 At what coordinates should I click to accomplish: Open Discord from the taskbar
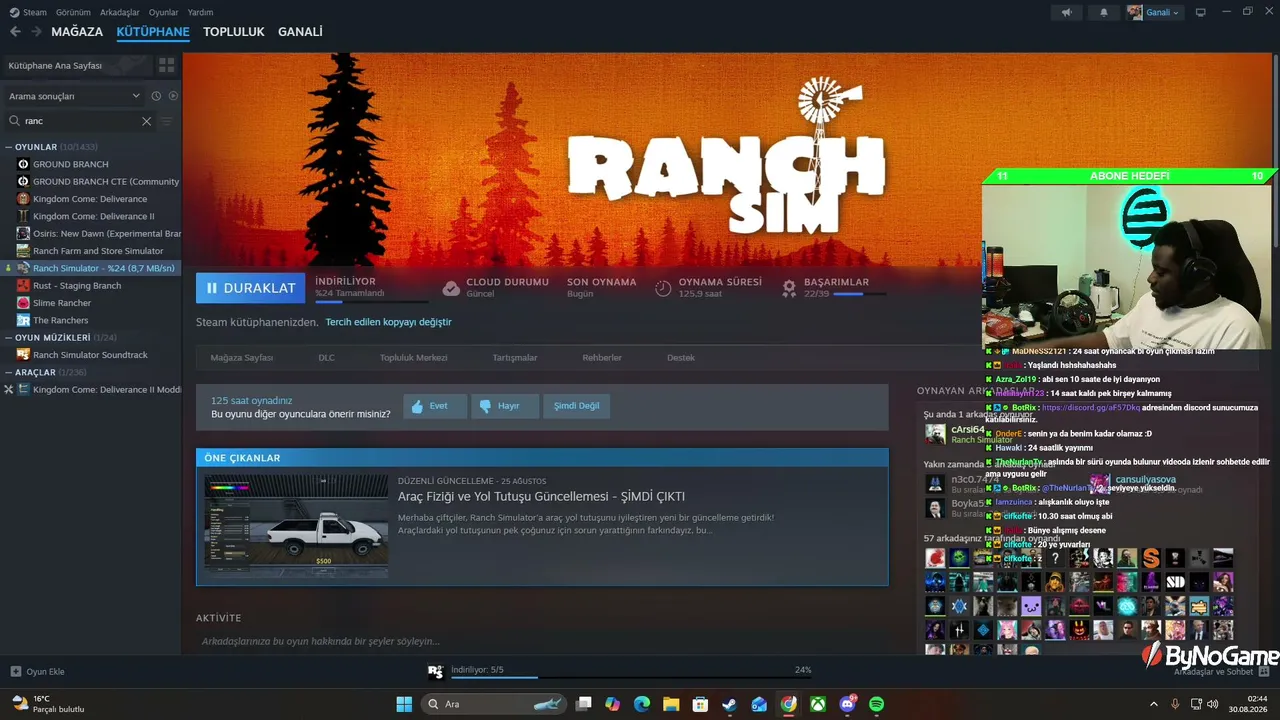[847, 704]
